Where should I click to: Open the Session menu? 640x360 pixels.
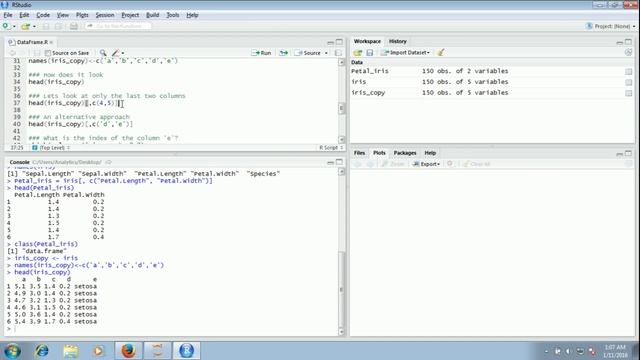[105, 15]
